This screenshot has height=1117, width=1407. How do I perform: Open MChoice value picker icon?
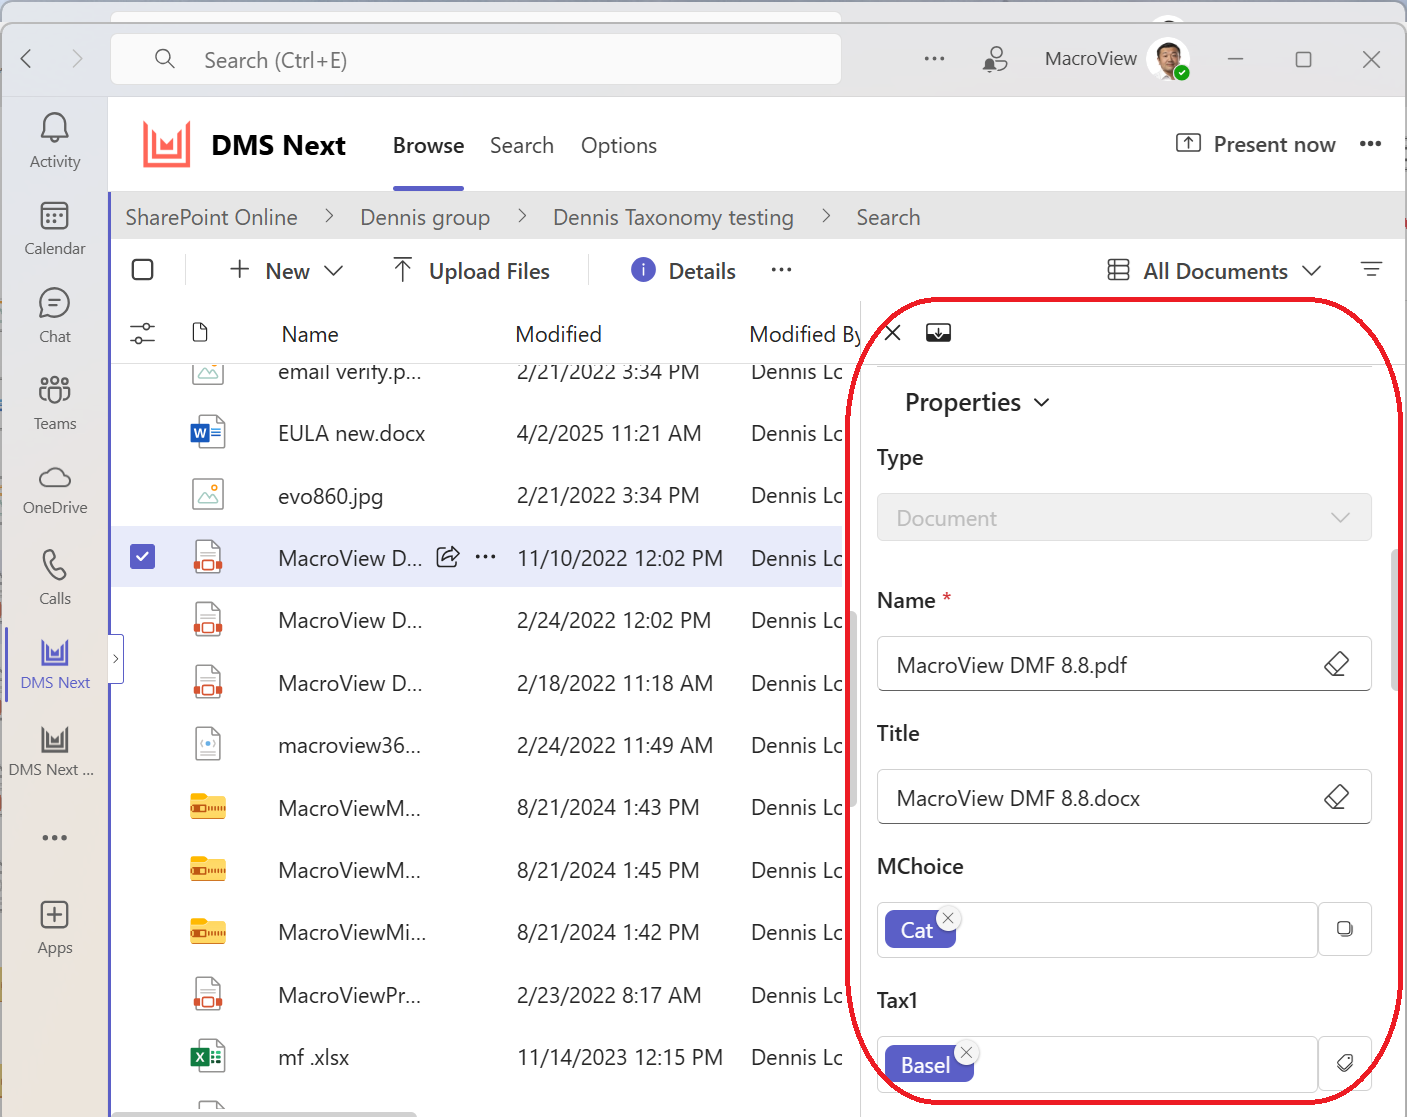point(1345,929)
